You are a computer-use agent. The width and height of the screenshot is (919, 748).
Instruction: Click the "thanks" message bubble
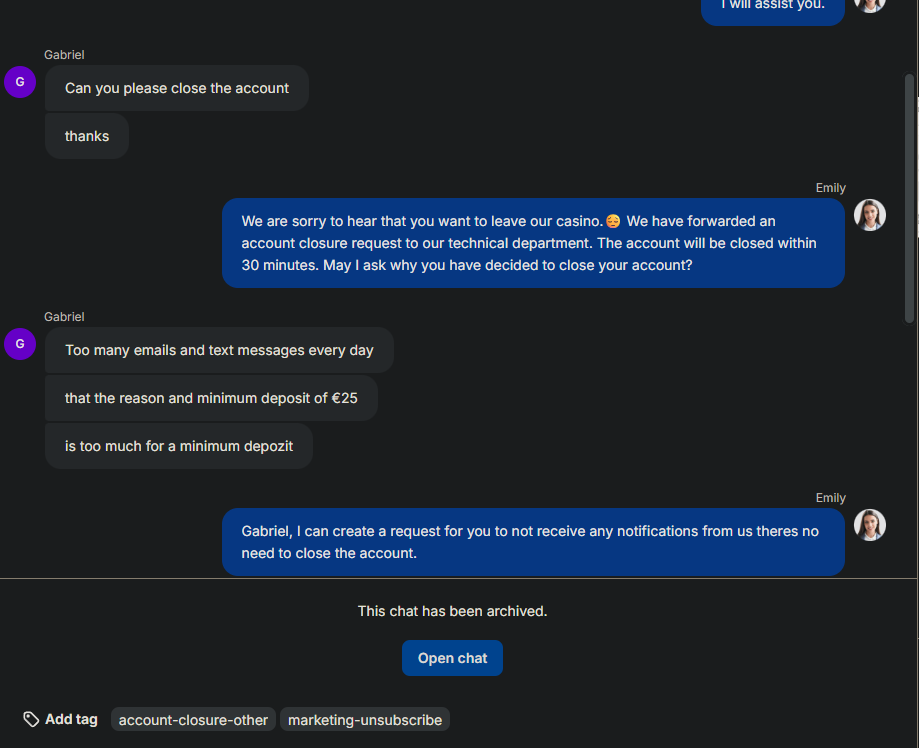(87, 136)
